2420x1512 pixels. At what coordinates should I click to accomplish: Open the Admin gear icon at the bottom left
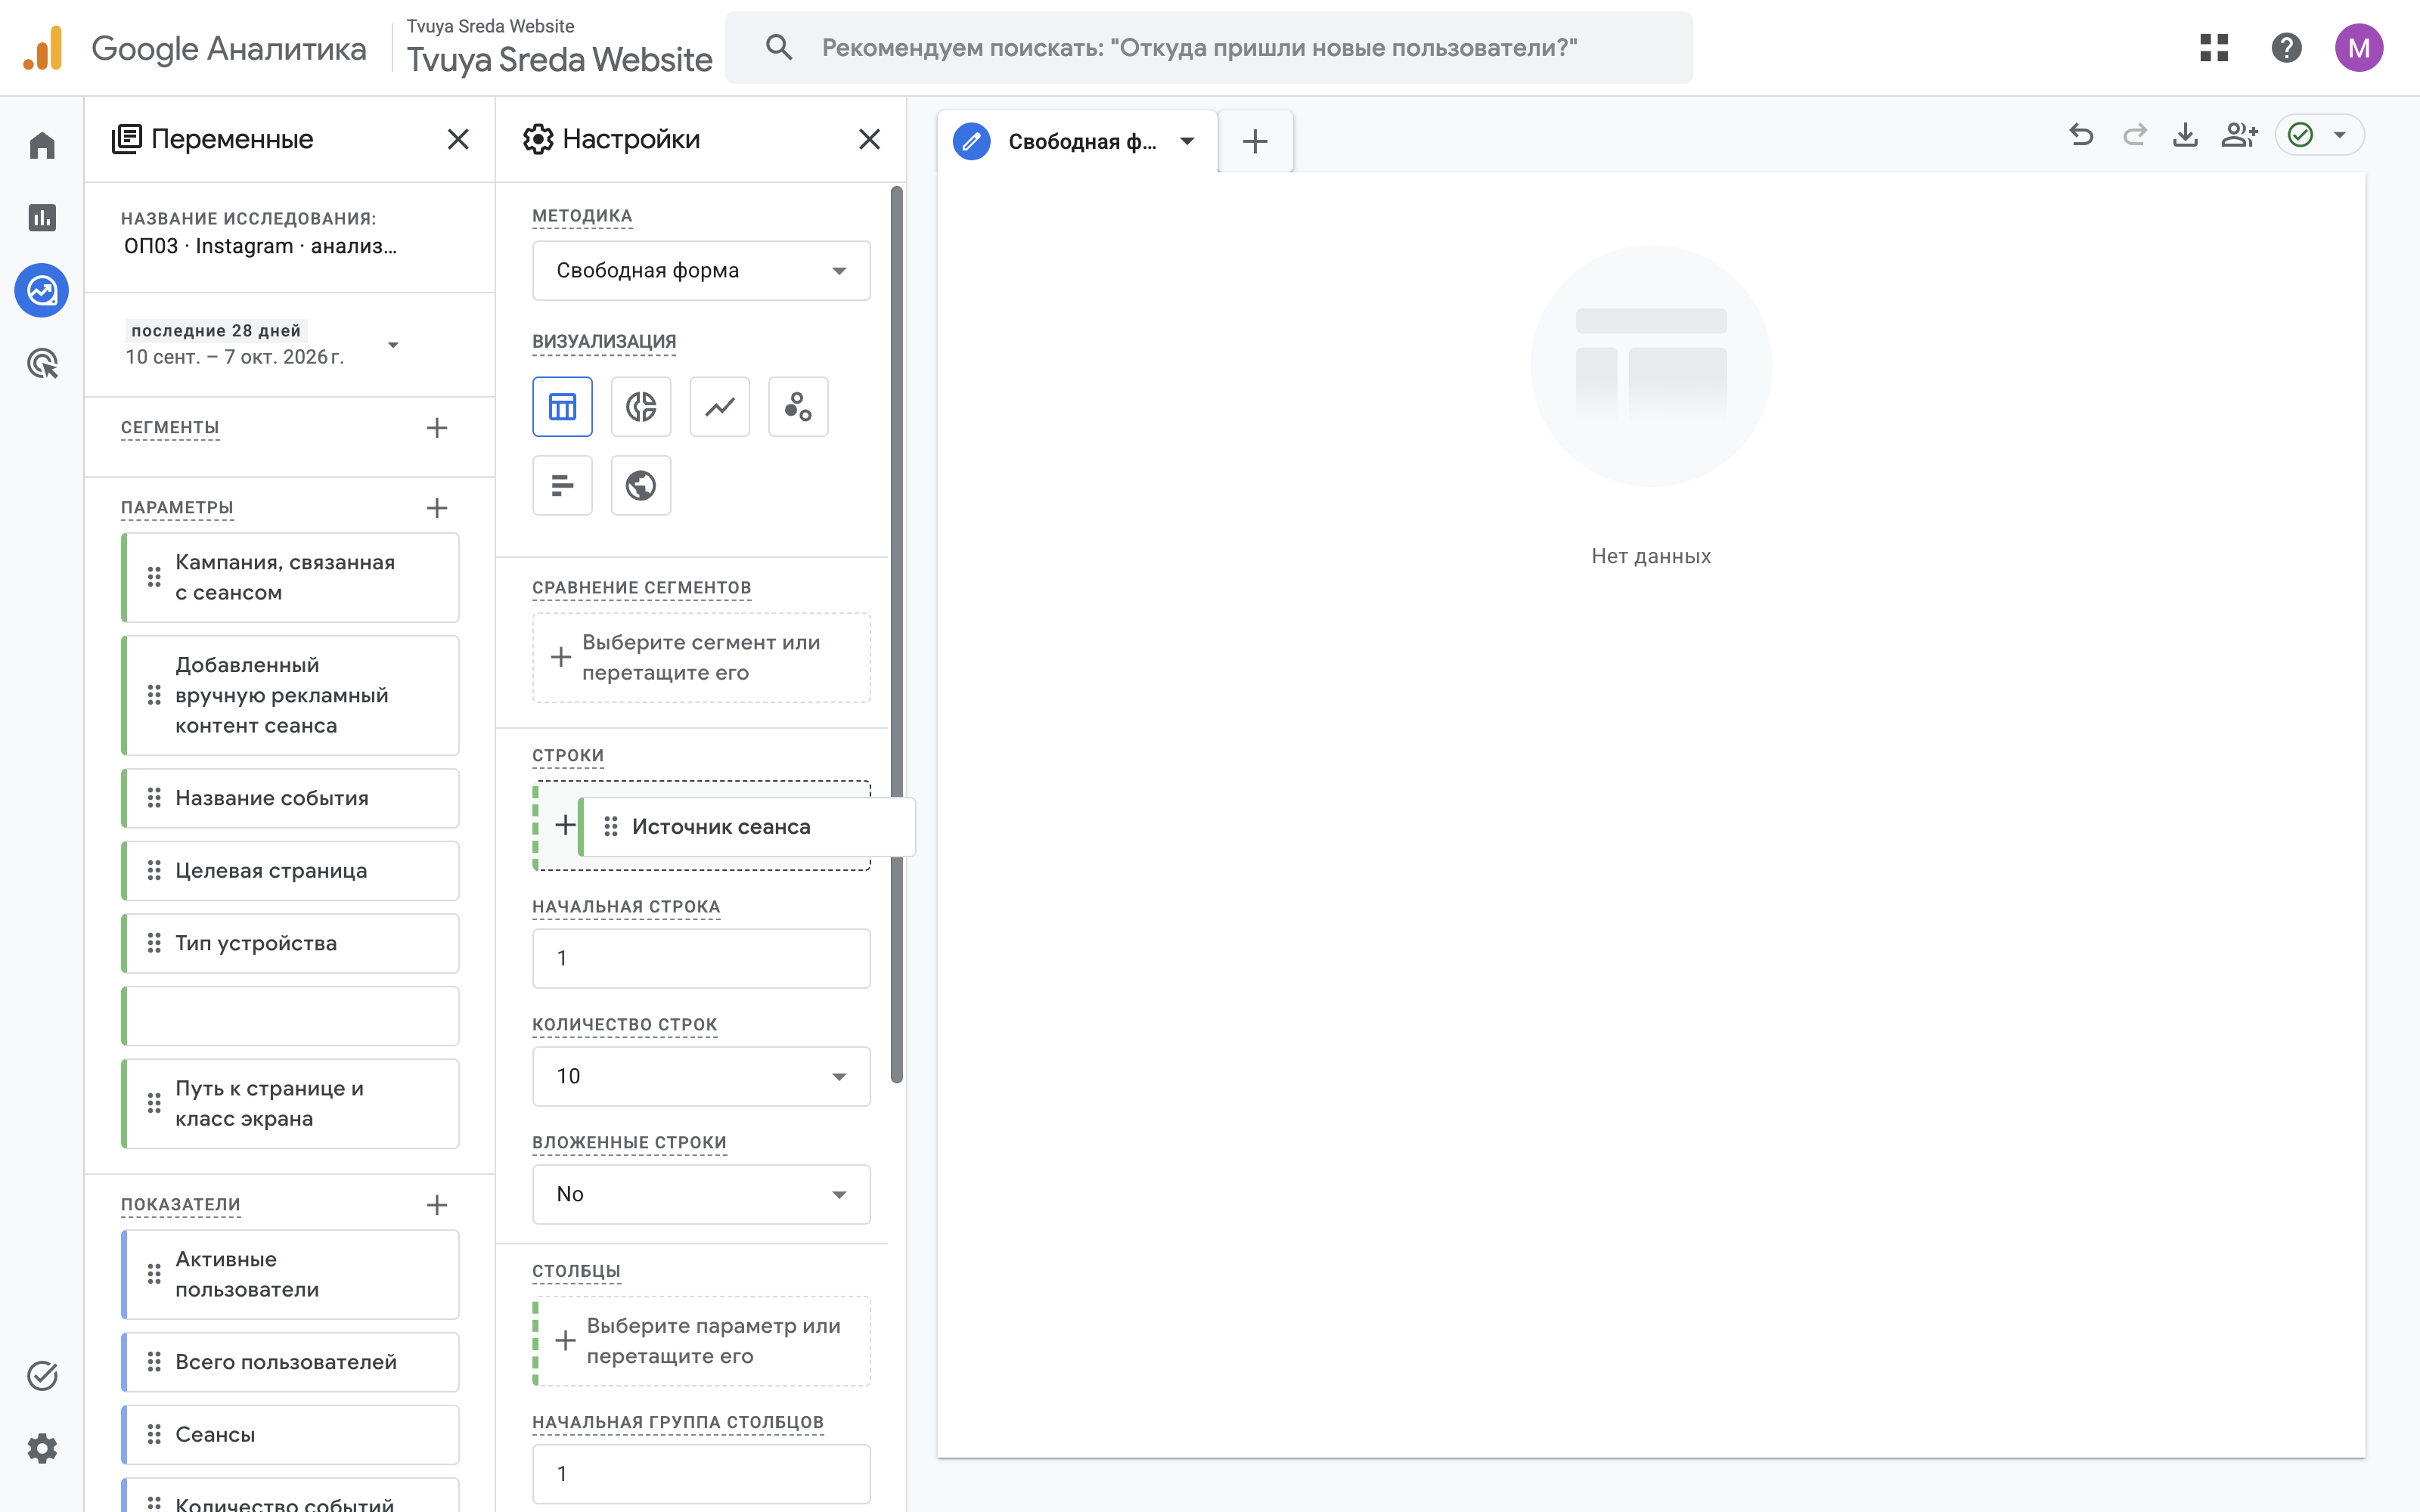tap(42, 1448)
